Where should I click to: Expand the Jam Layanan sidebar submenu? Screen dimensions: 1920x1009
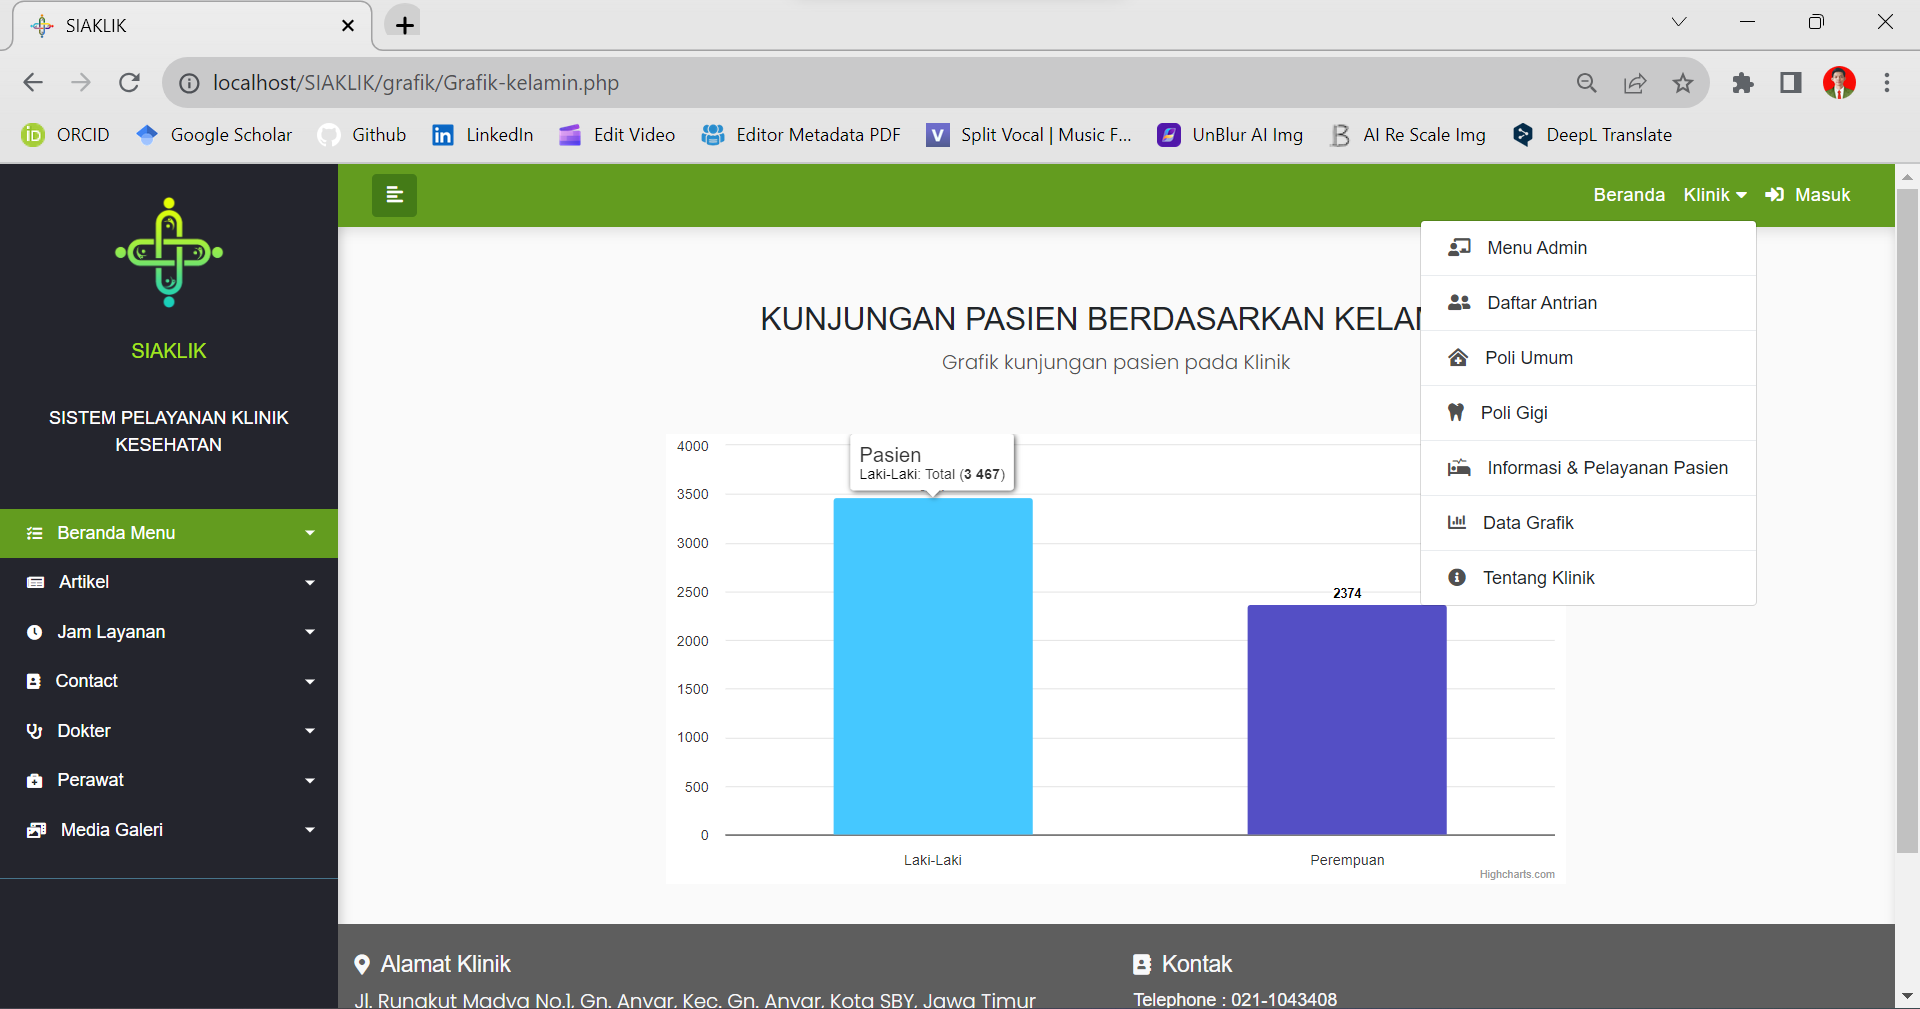click(x=169, y=632)
